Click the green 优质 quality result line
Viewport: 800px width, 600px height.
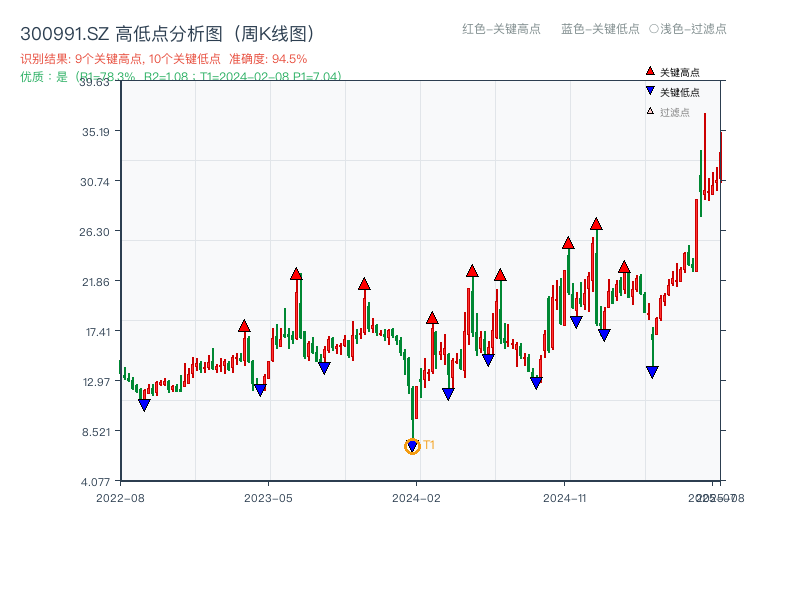coord(181,77)
